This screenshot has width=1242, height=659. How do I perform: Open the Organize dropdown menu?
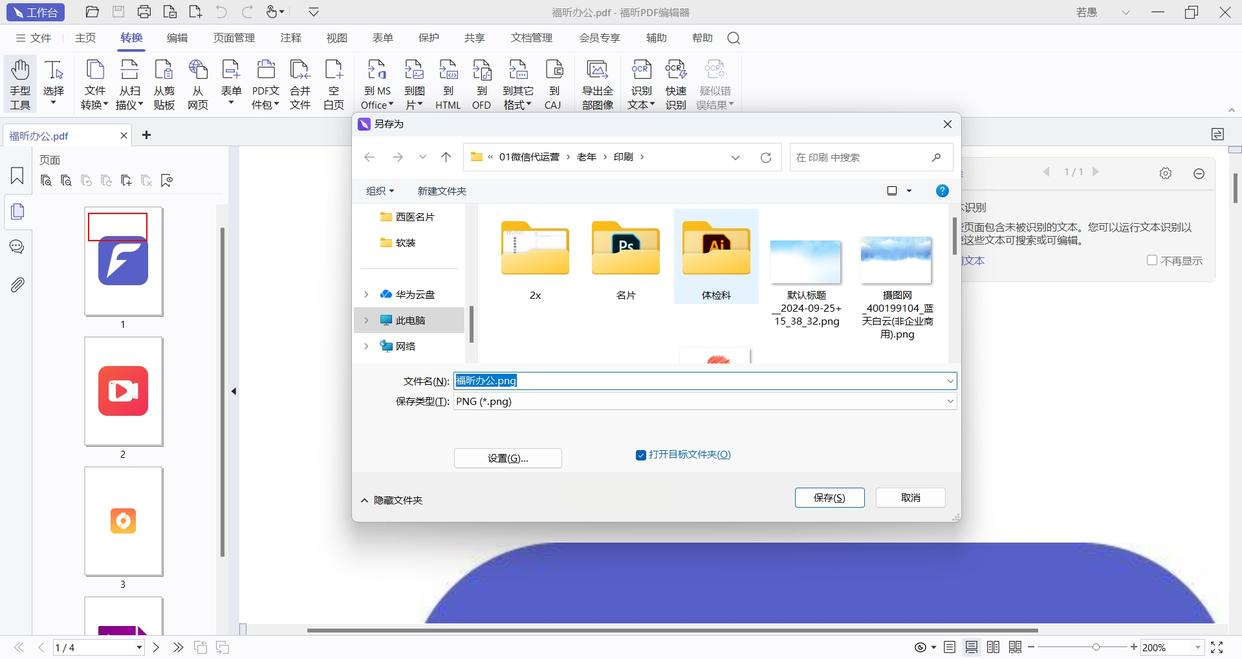pos(380,191)
